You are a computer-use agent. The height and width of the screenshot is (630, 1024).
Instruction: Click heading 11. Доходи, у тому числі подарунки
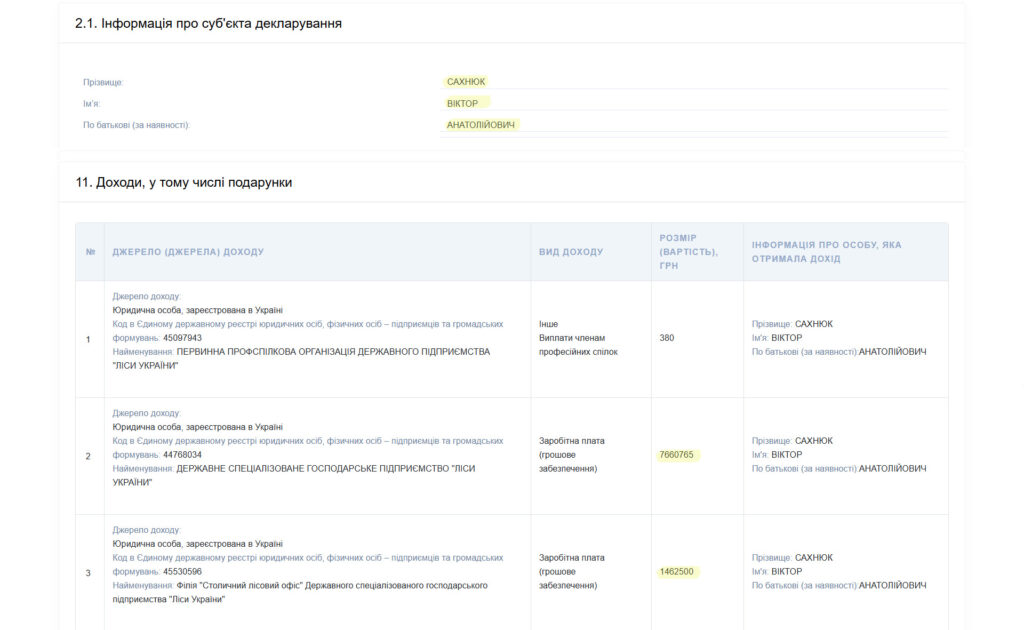click(x=184, y=183)
